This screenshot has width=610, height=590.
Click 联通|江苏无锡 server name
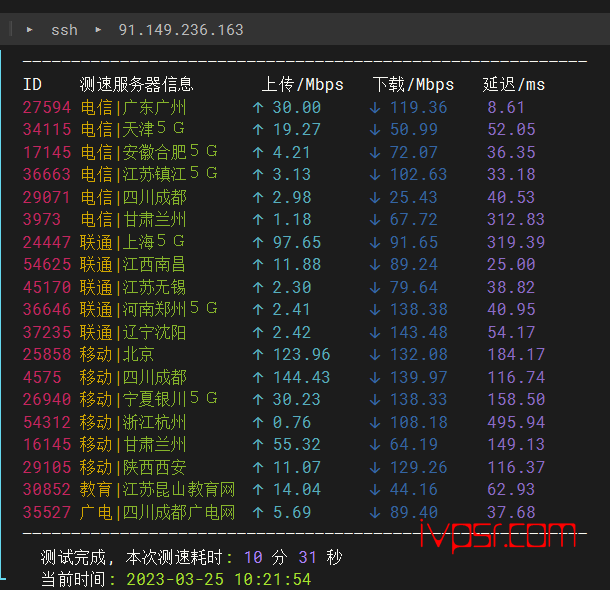[133, 287]
